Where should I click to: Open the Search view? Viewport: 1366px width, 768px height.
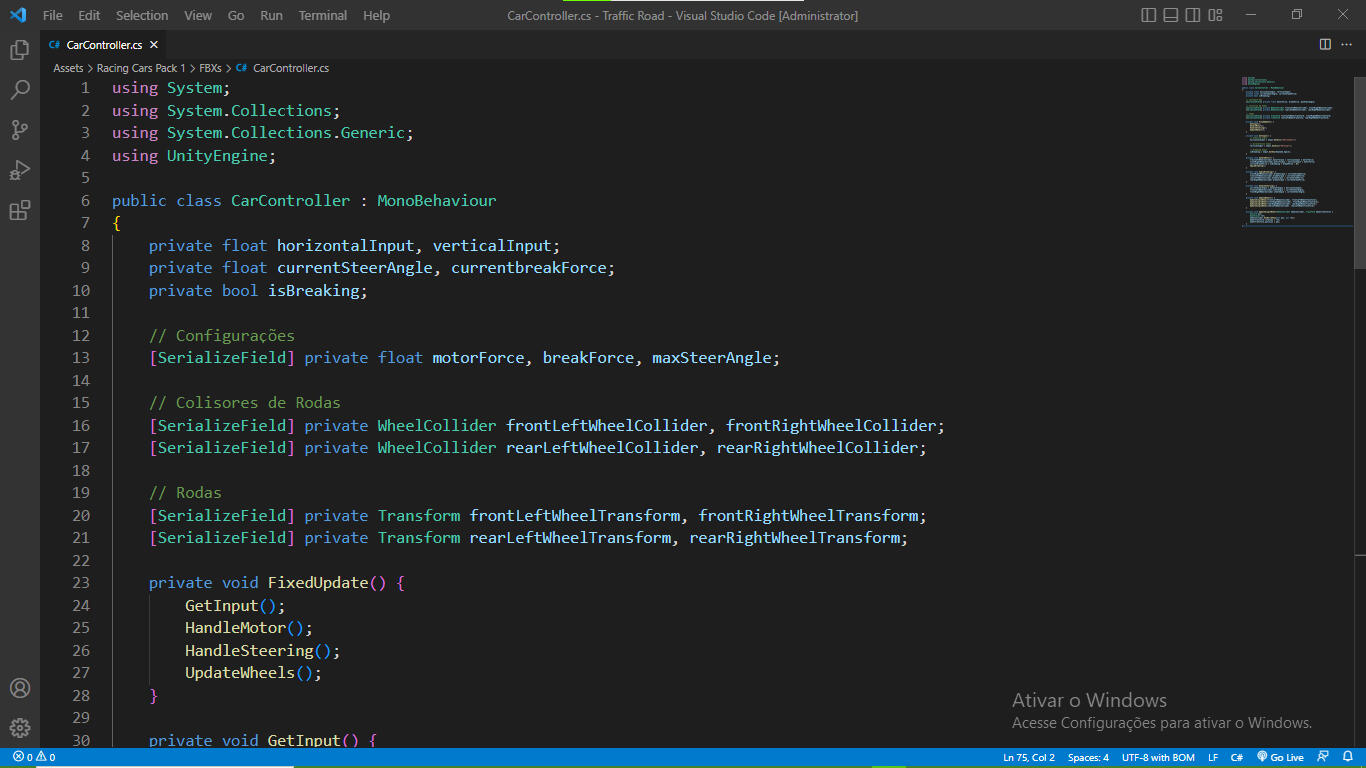click(20, 89)
